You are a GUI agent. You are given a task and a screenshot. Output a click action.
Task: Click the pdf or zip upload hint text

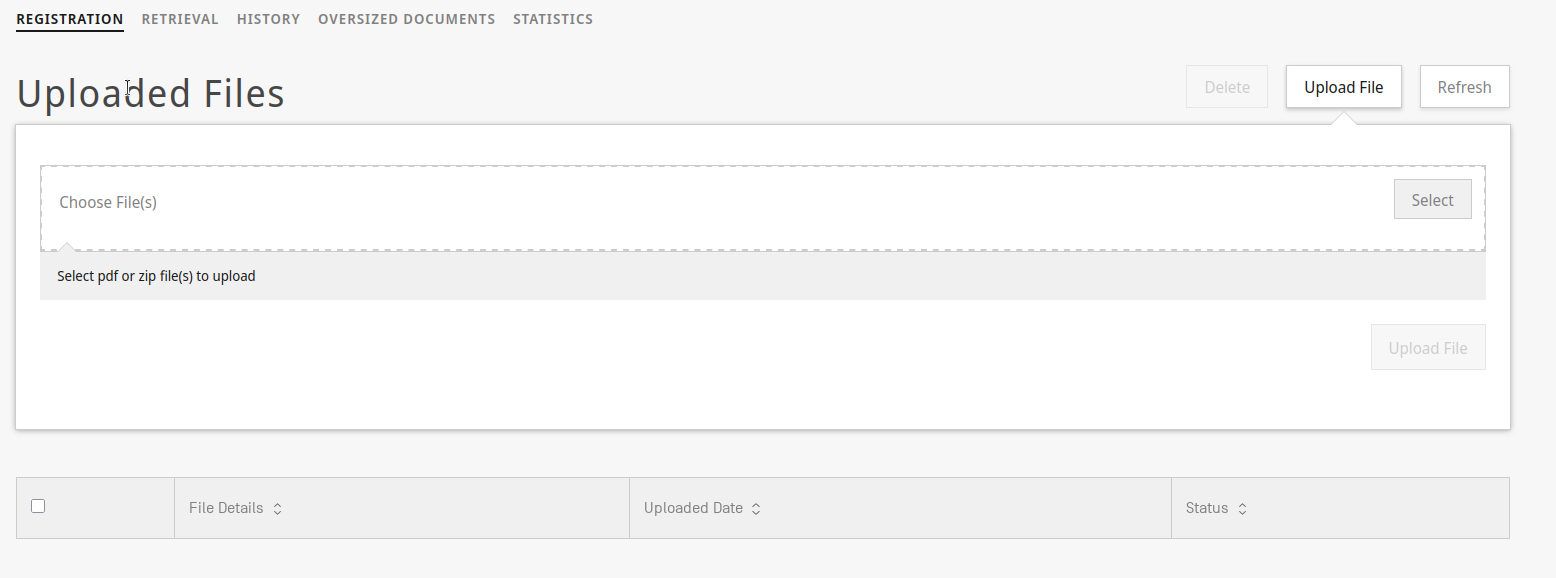coord(156,276)
